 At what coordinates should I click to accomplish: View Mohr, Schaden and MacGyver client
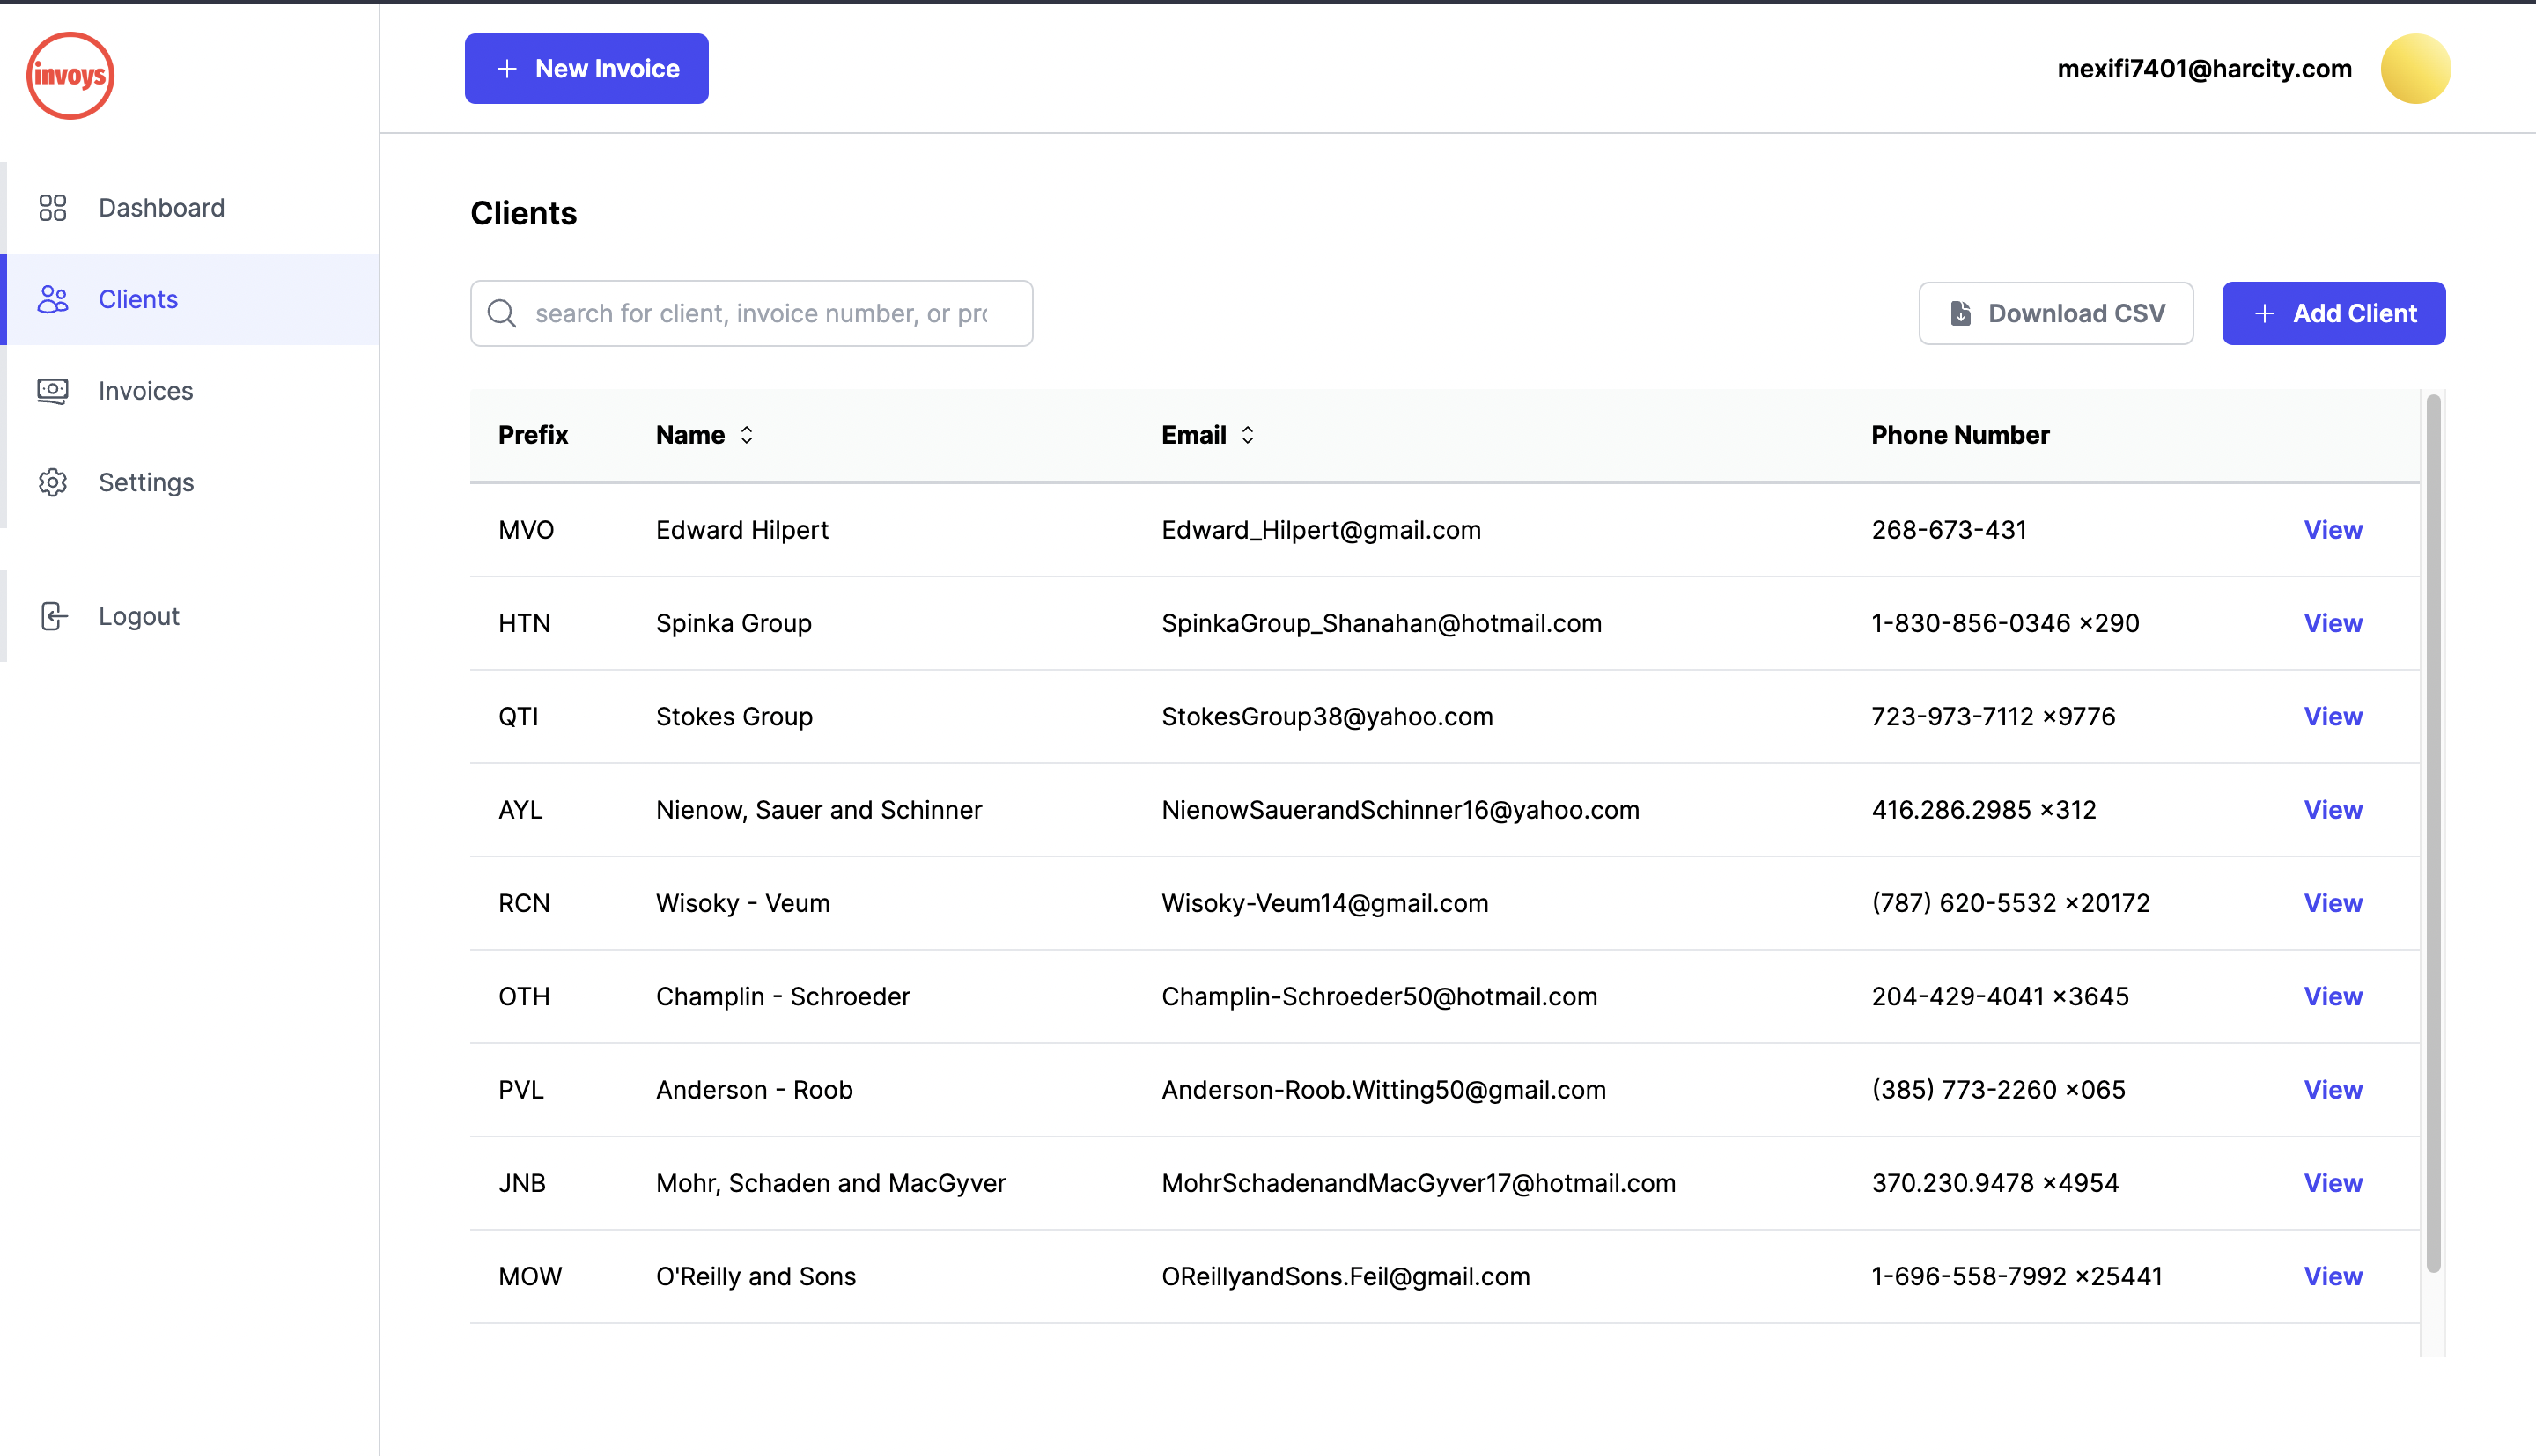(x=2333, y=1183)
